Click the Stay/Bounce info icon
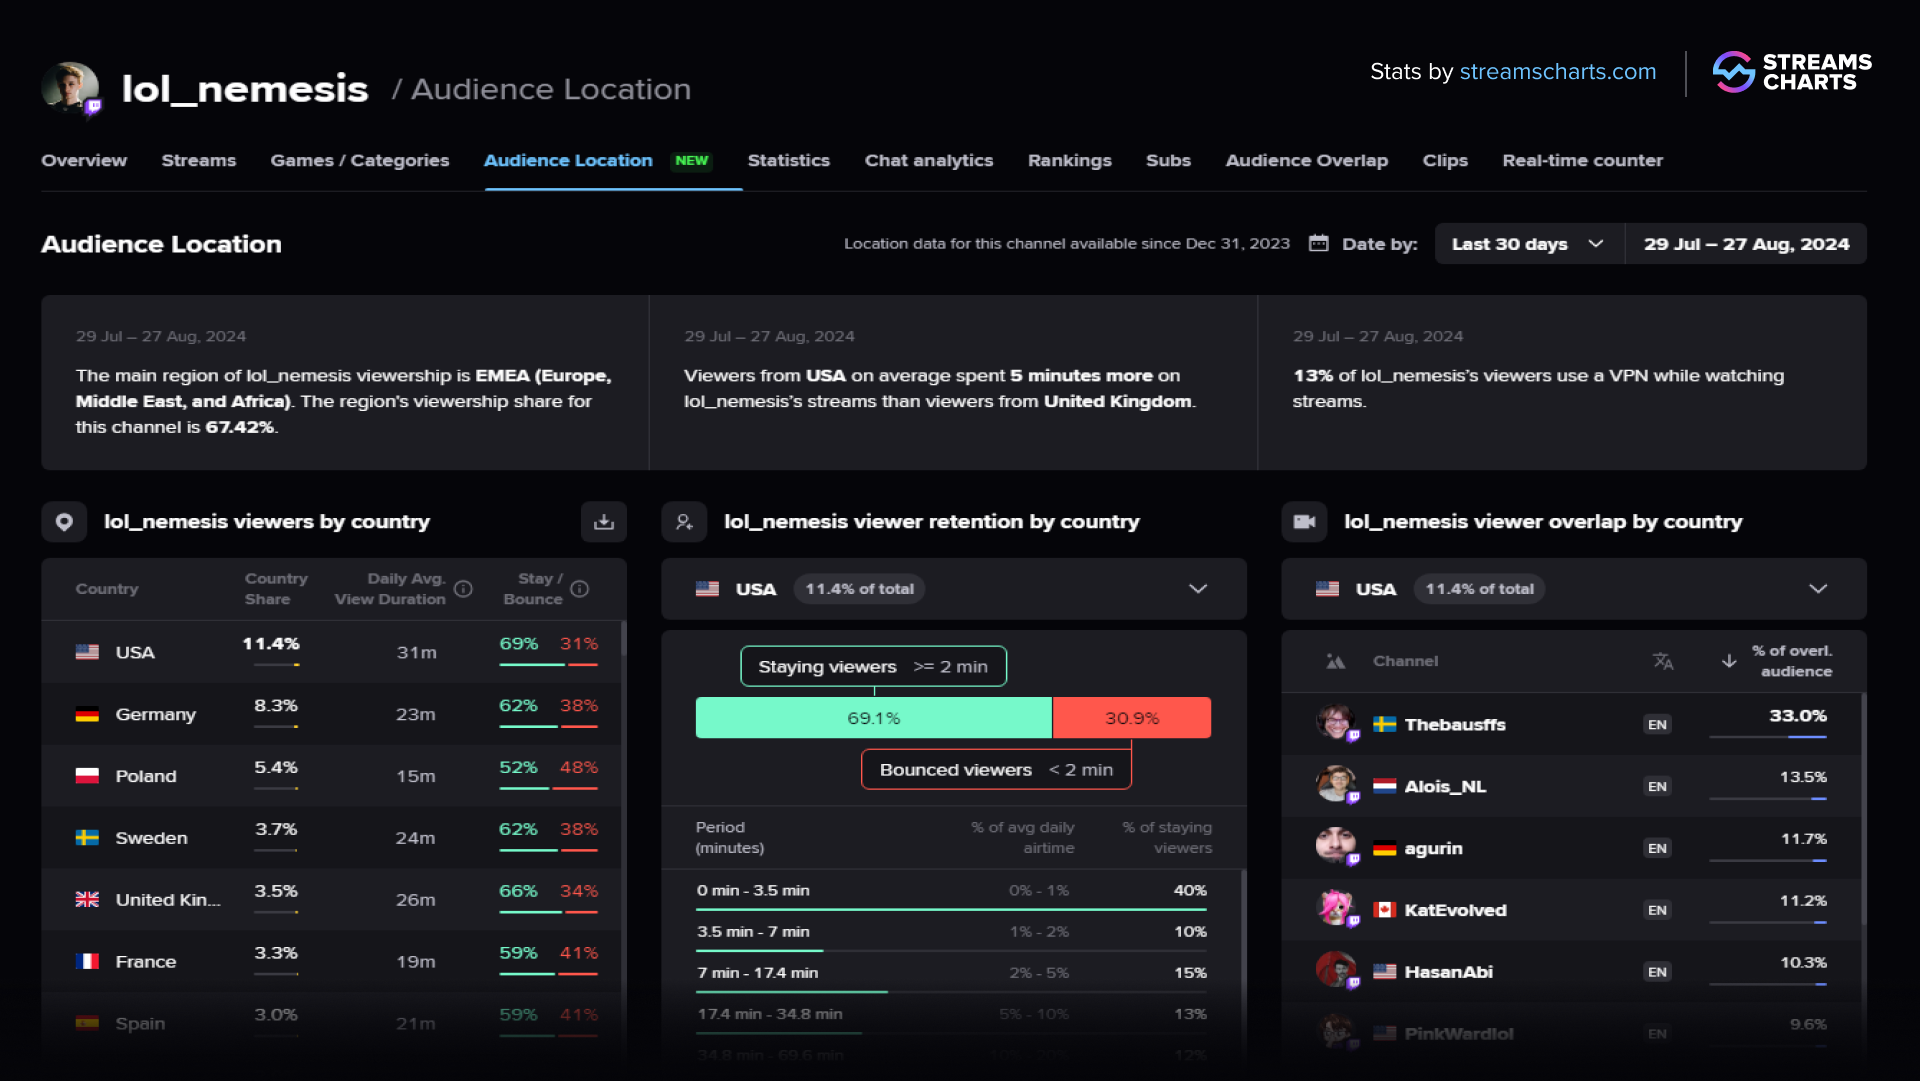The image size is (1920, 1081). pyautogui.click(x=580, y=589)
